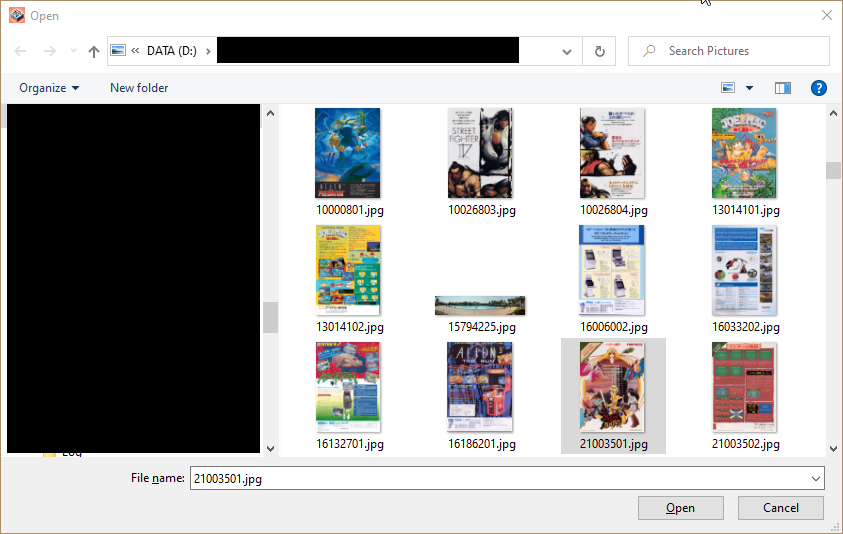Click the file name label 10000801.jpg
The image size is (843, 534).
pyautogui.click(x=350, y=210)
